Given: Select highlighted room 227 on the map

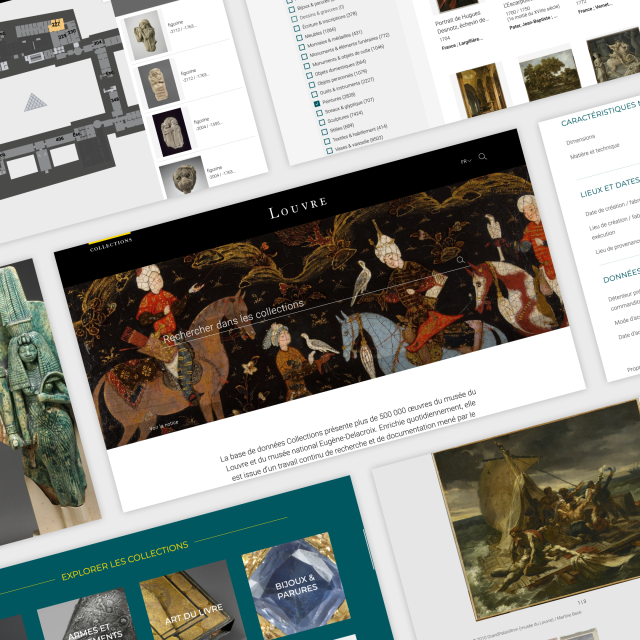Looking at the screenshot, I should coord(56,25).
